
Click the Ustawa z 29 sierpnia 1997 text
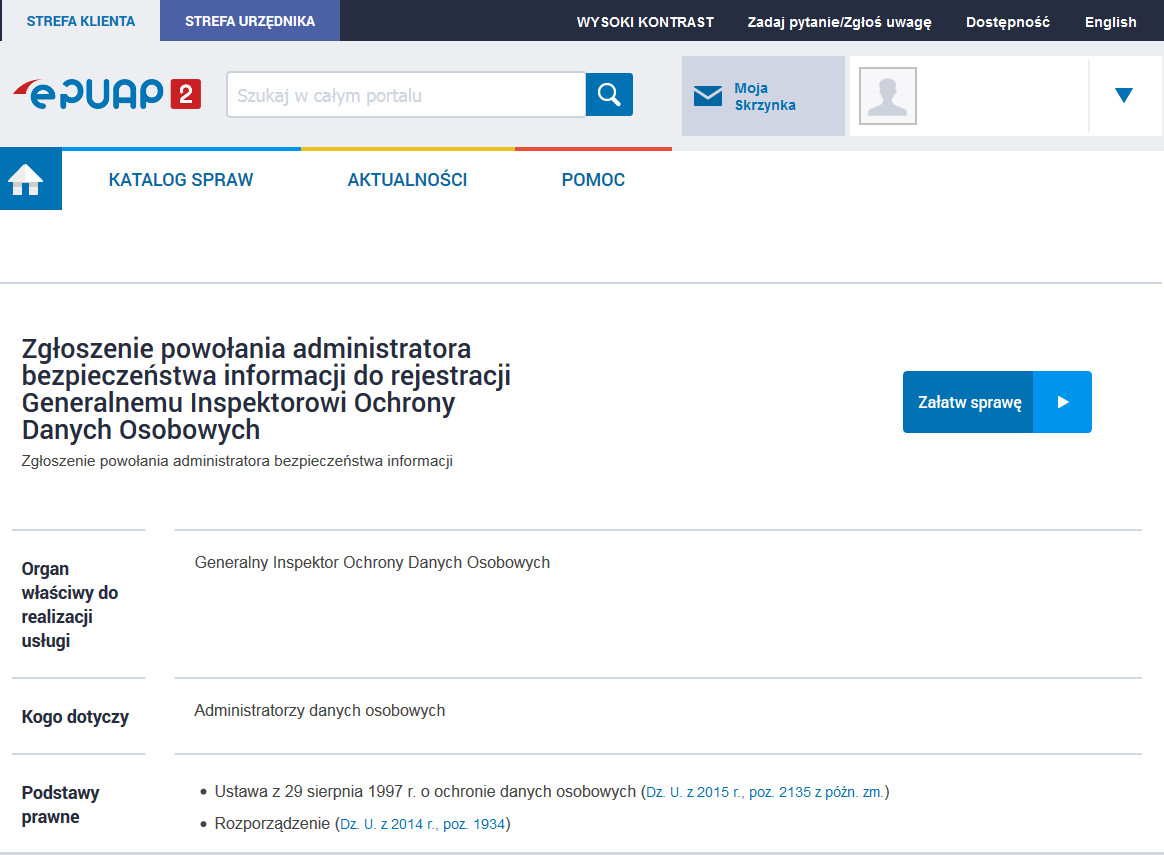[425, 791]
